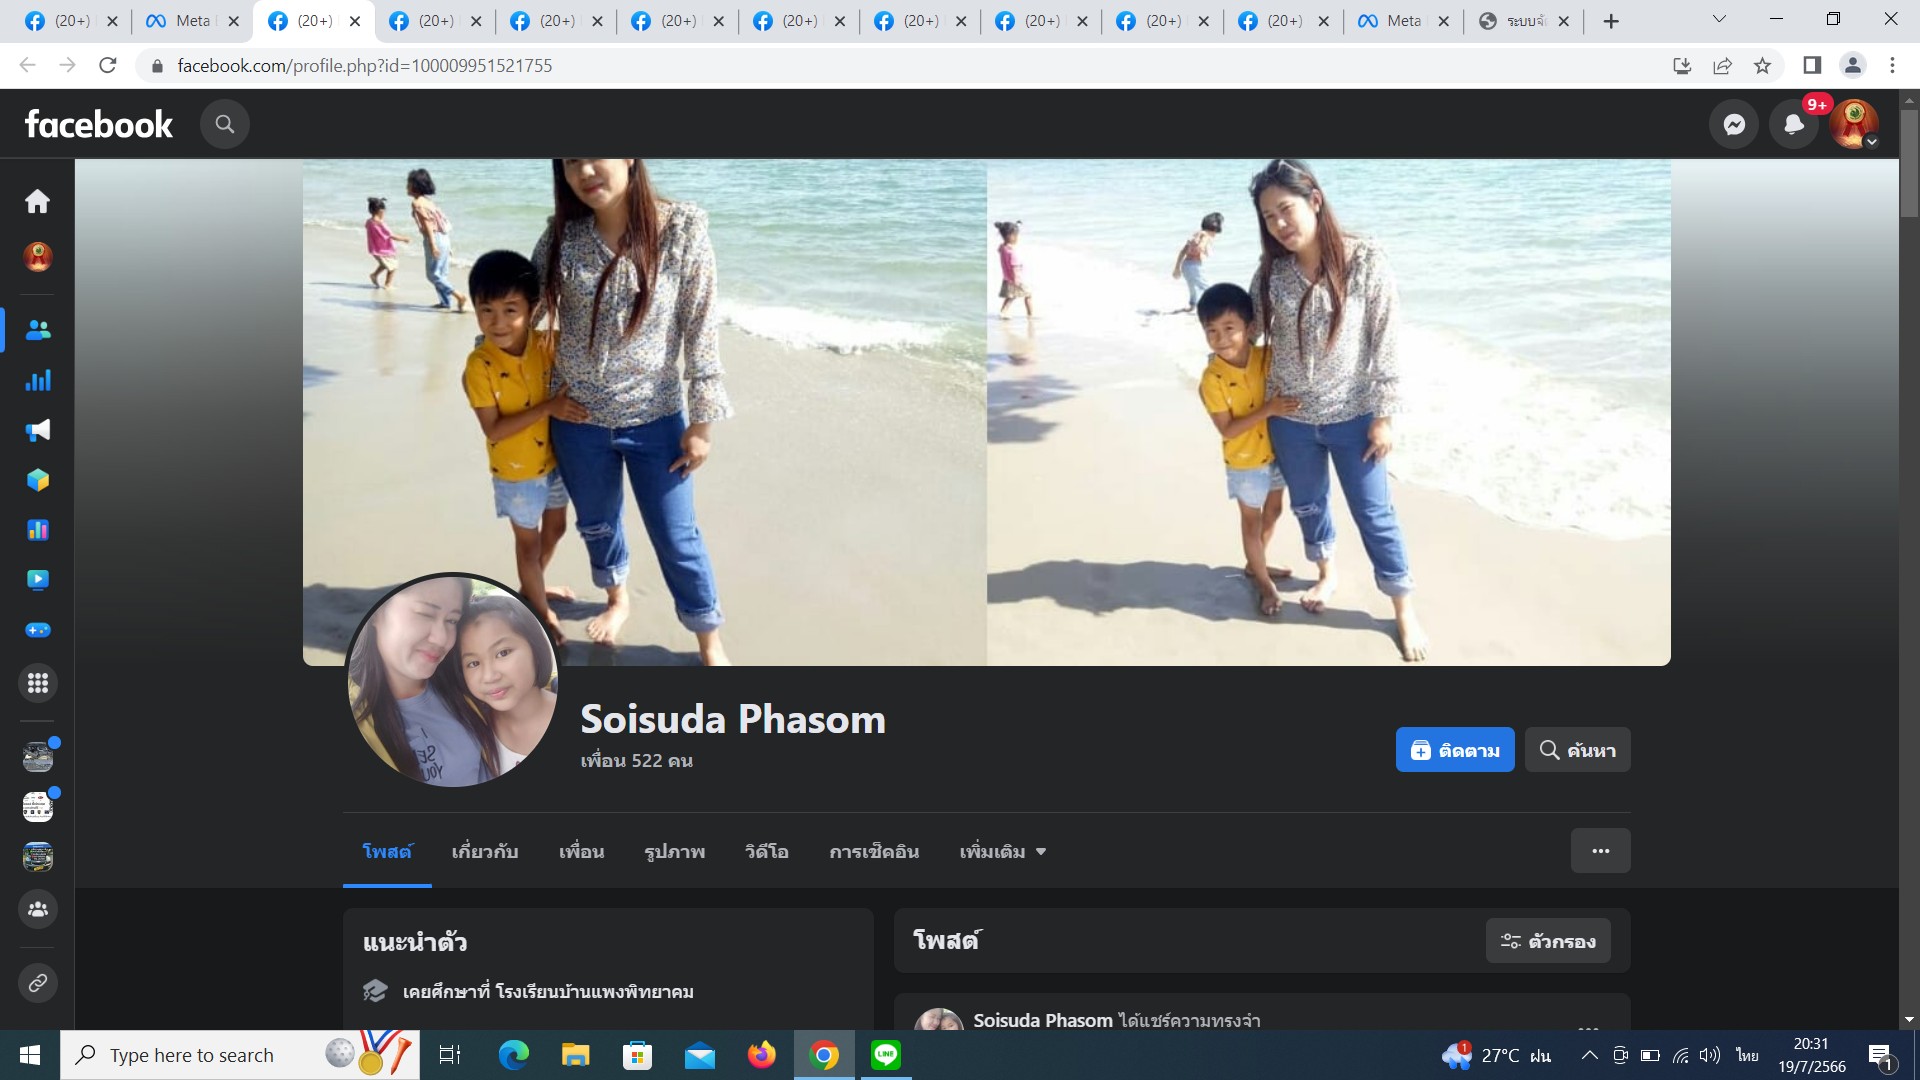Image resolution: width=1920 pixels, height=1080 pixels.
Task: Open LINE app from the taskbar
Action: [x=885, y=1055]
